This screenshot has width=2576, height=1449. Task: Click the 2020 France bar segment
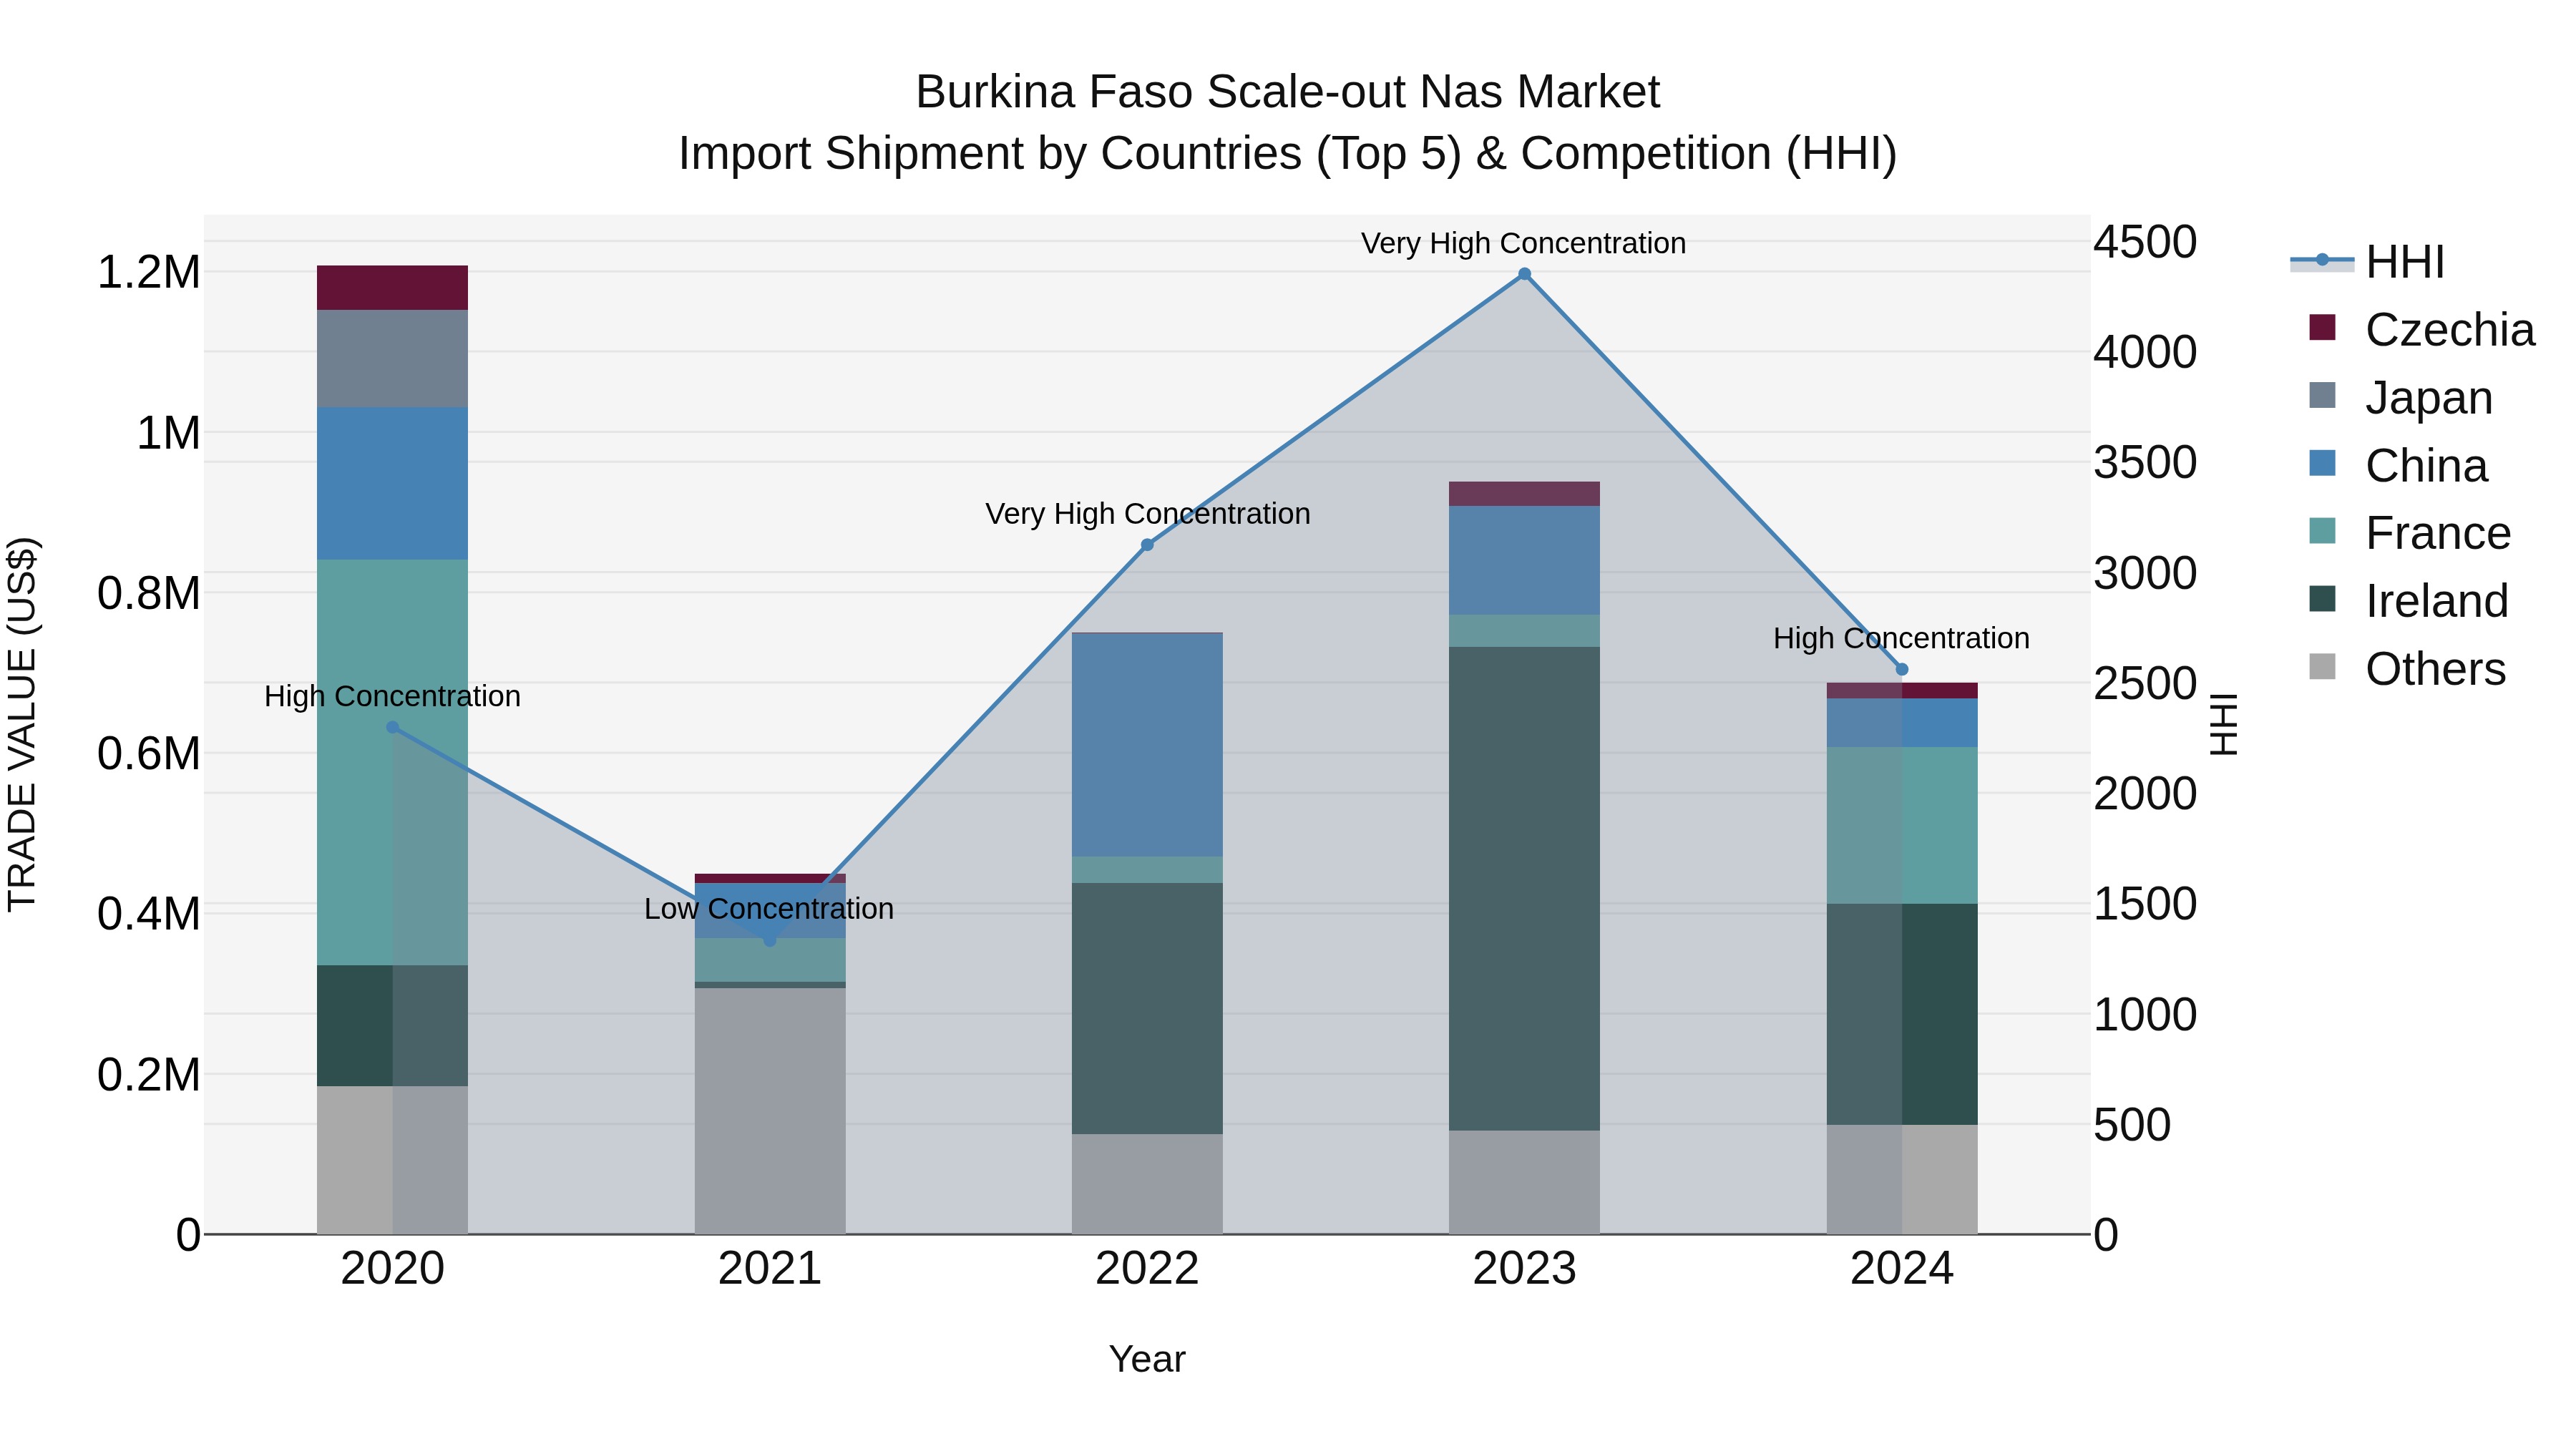coord(393,763)
